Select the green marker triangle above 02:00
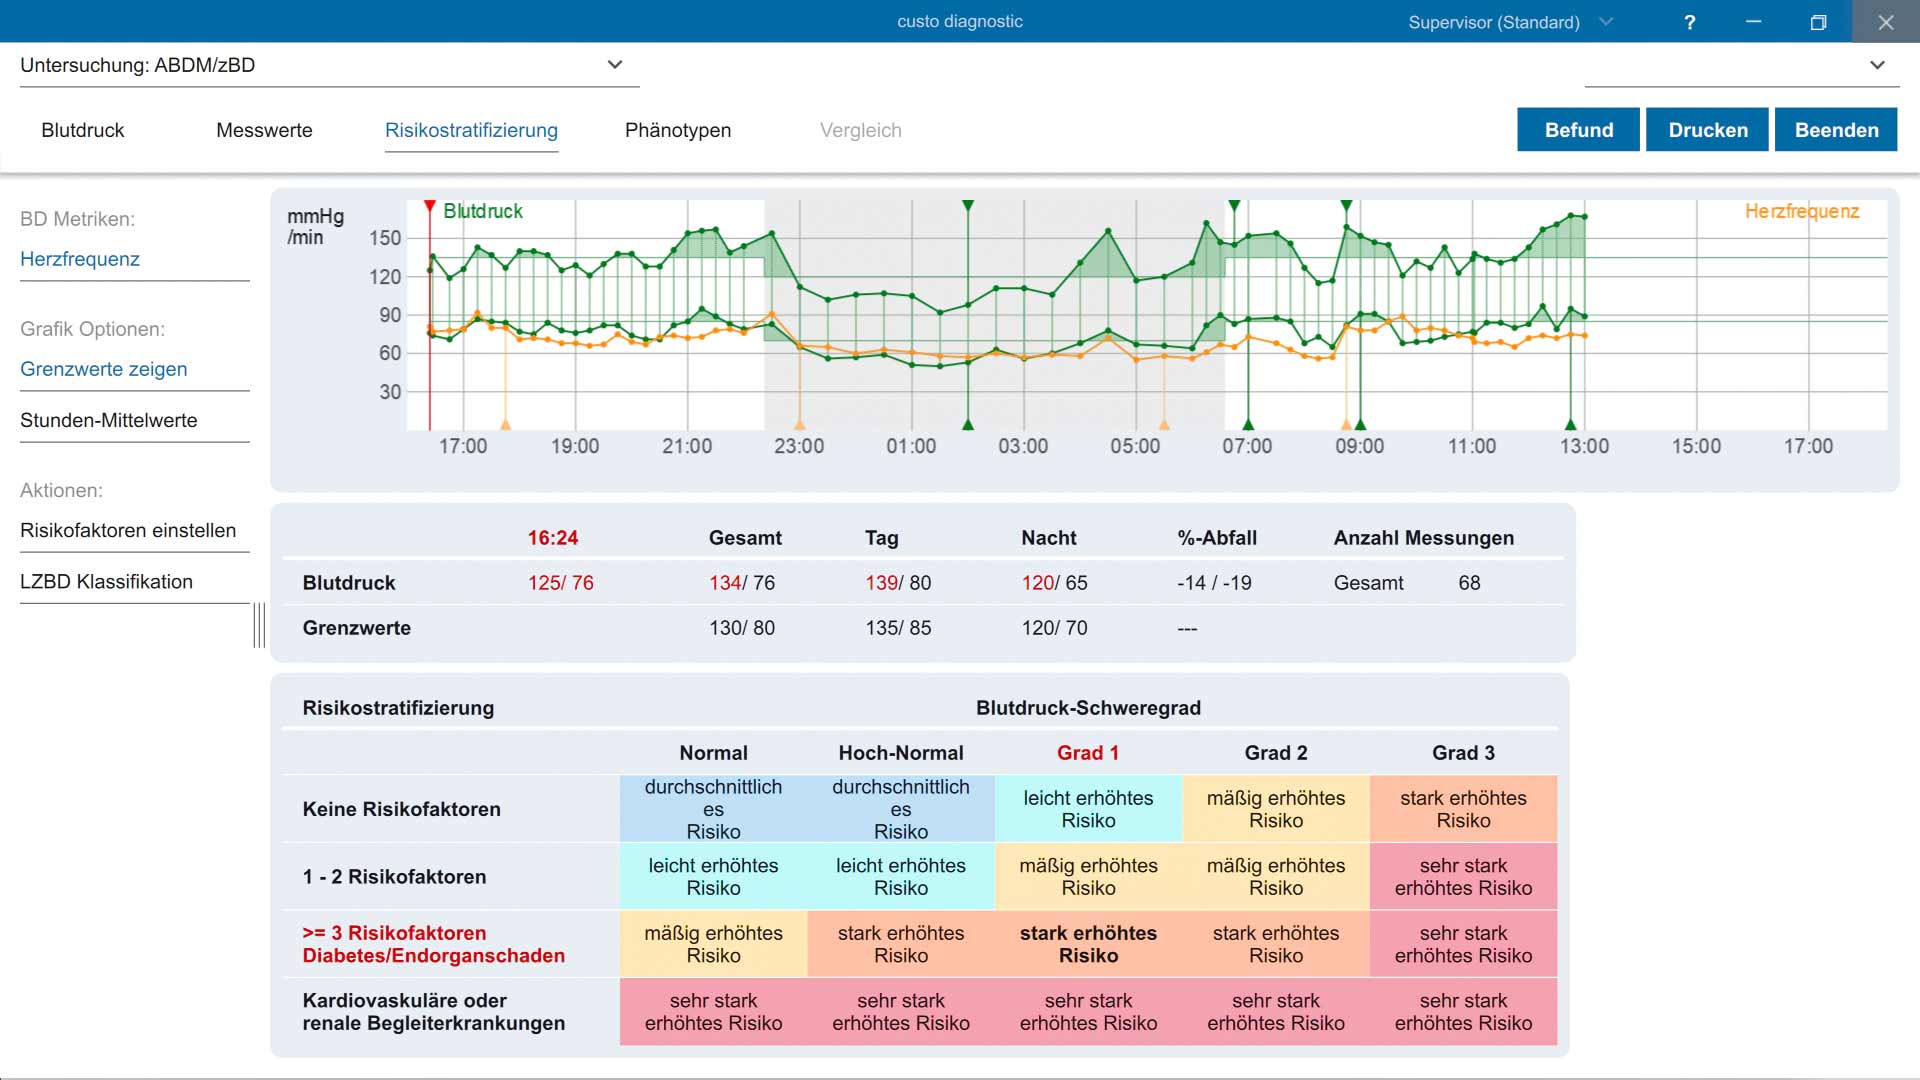Image resolution: width=1920 pixels, height=1080 pixels. 968,205
